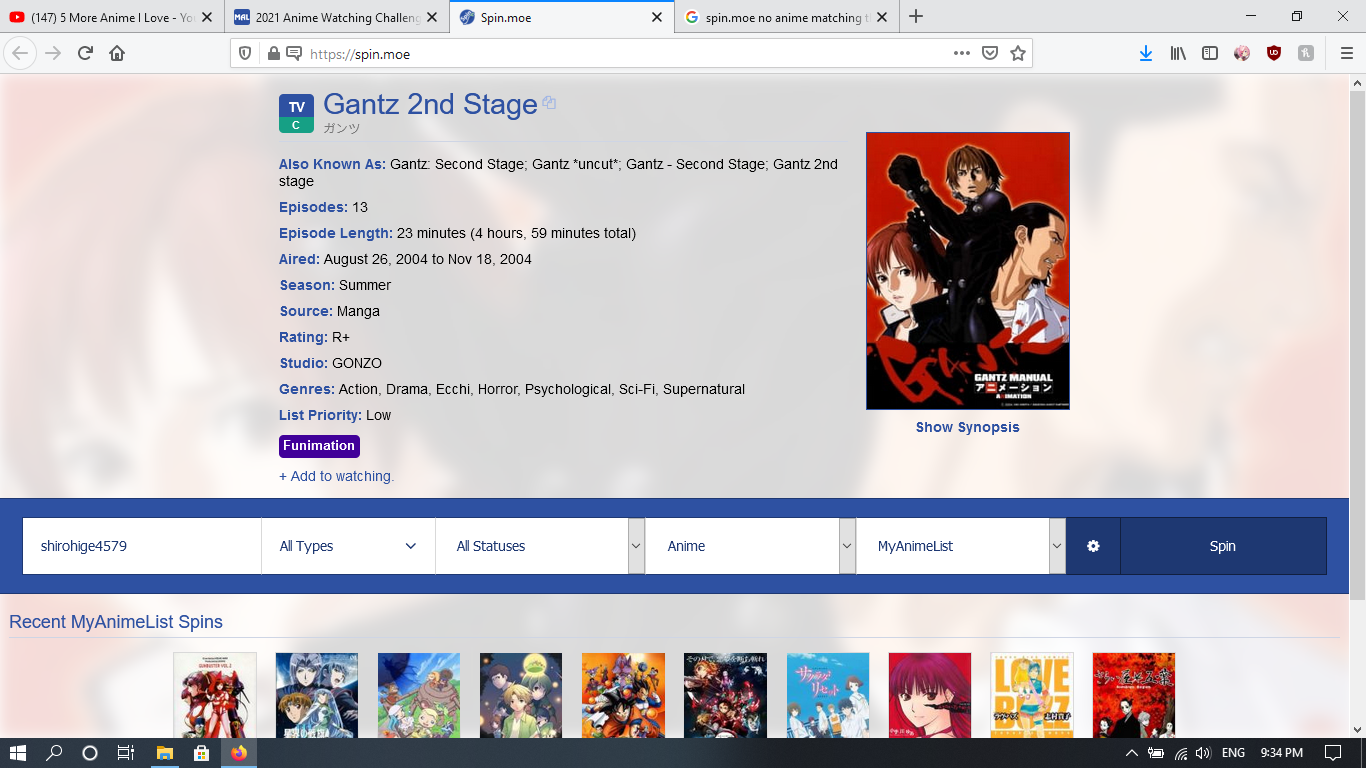Click the settings gear beside Spin button

point(1093,546)
